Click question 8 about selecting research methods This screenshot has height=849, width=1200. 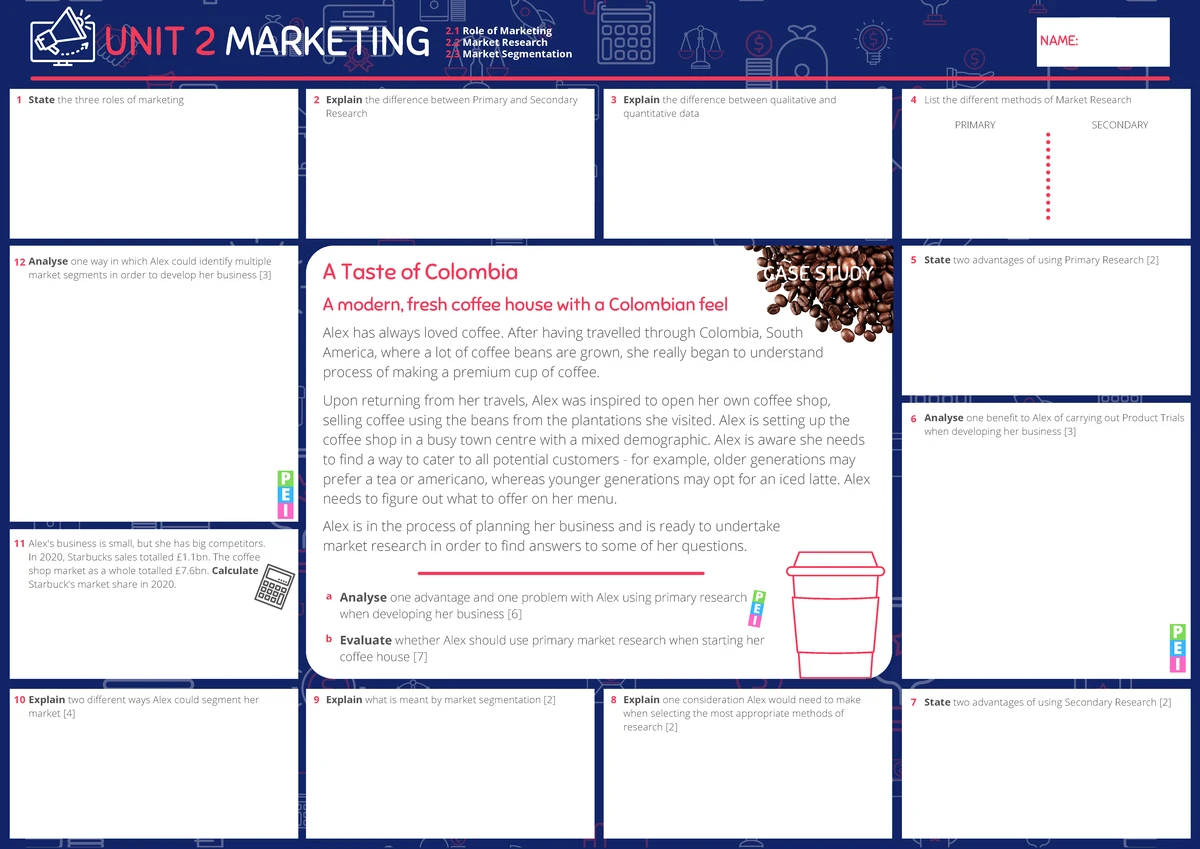(735, 713)
